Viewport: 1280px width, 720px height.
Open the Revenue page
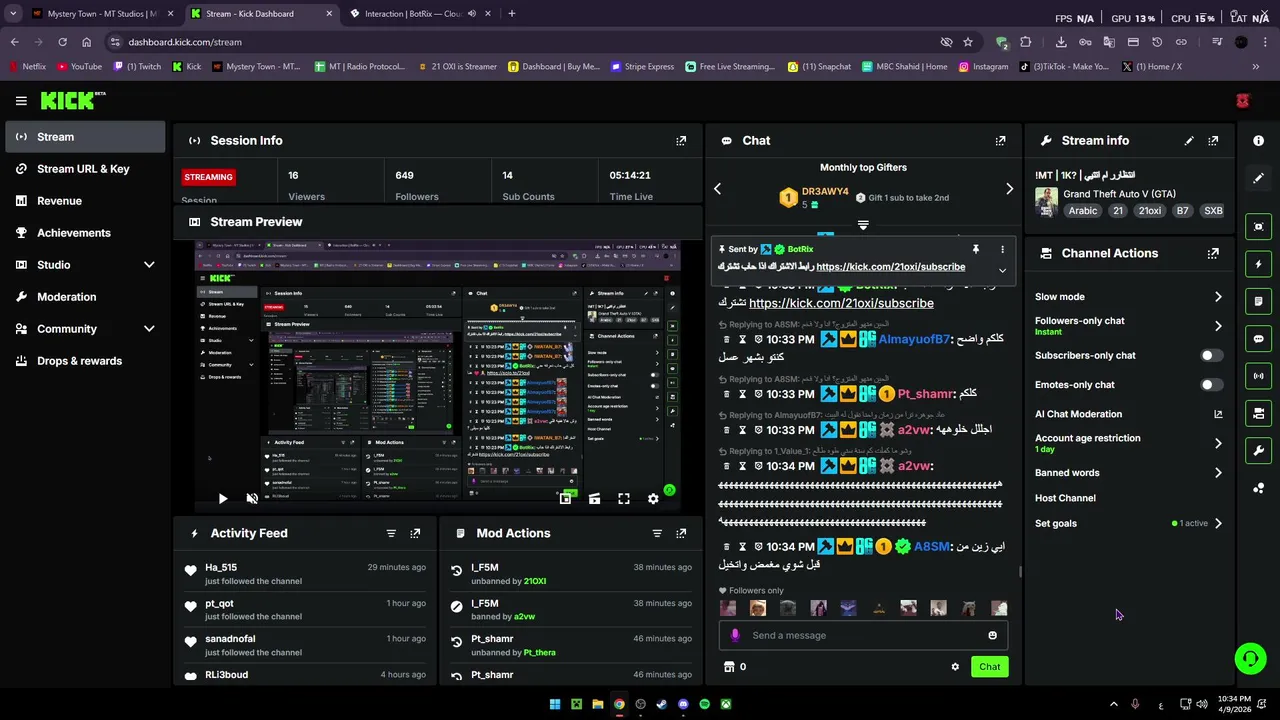coord(86,201)
